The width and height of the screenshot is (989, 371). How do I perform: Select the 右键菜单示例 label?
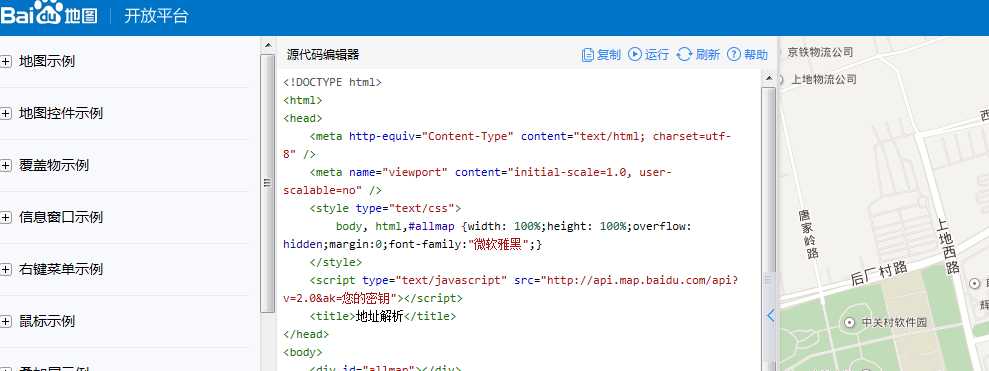(x=61, y=269)
